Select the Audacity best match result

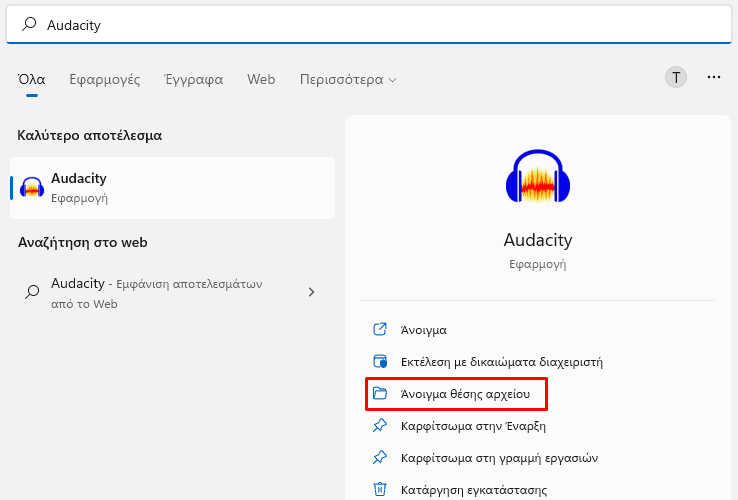(173, 188)
